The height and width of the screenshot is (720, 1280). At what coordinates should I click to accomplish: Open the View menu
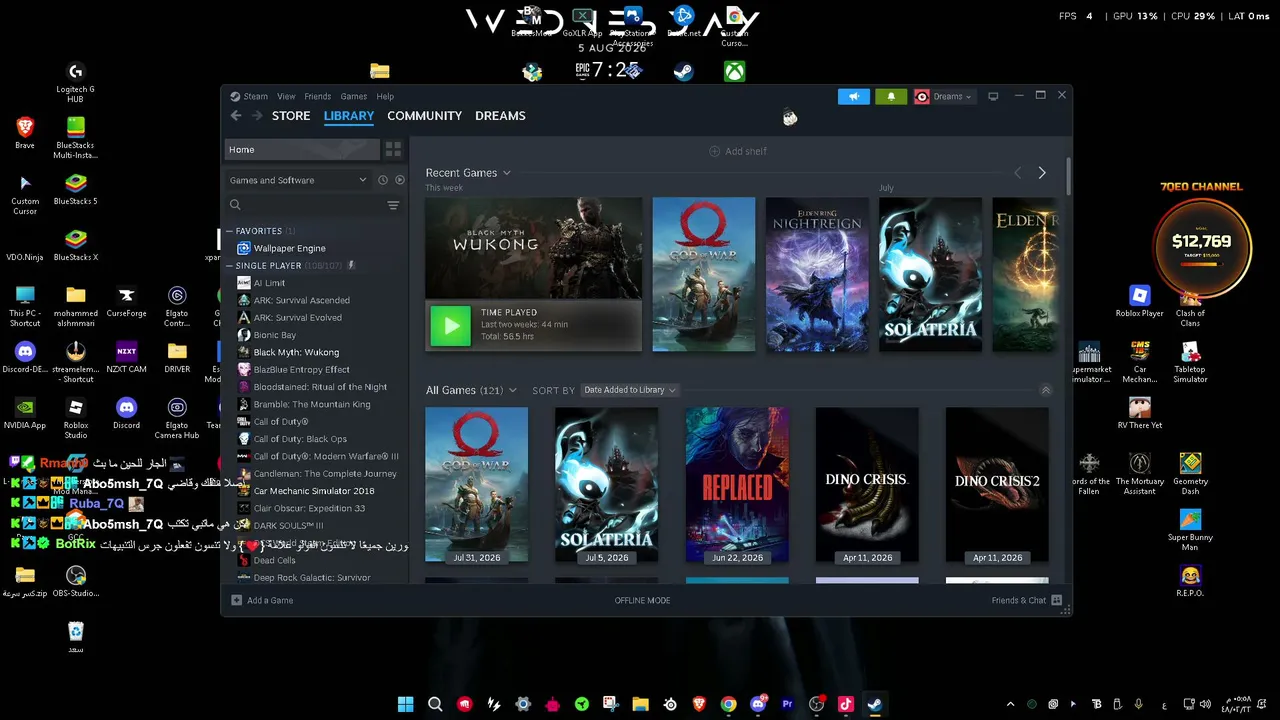[286, 96]
